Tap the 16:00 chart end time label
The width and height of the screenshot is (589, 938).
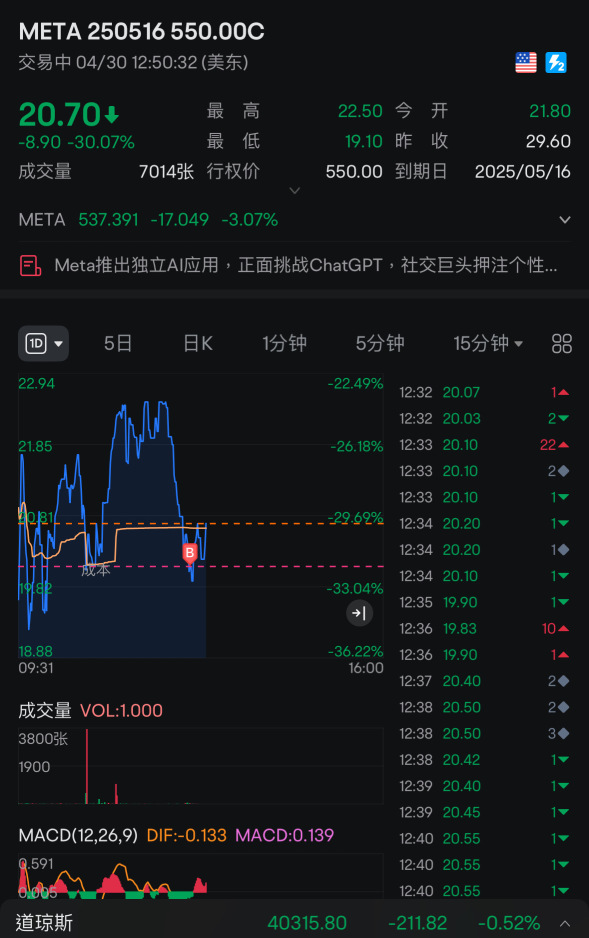(x=366, y=668)
